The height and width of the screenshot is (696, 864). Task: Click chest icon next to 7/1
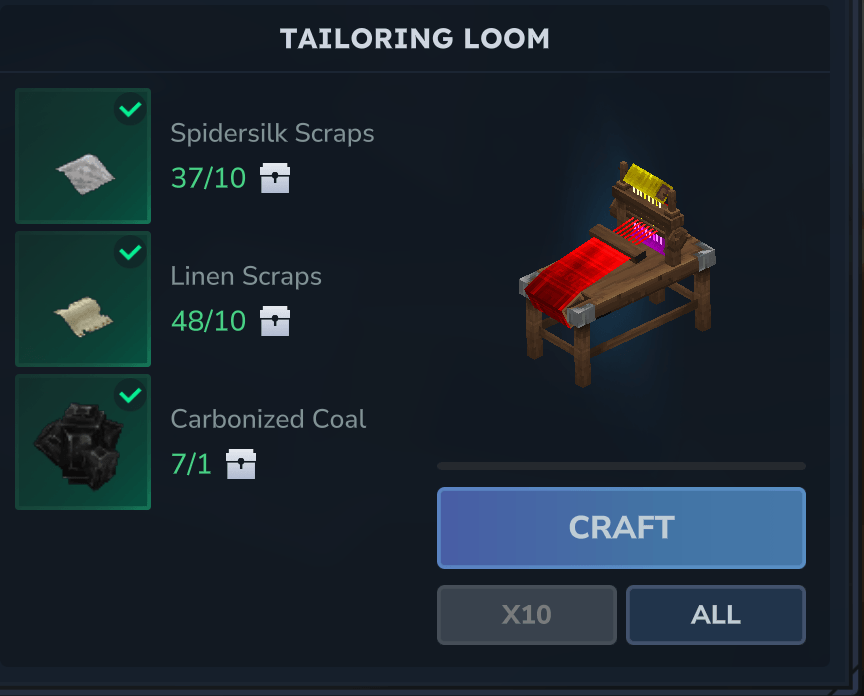point(241,464)
